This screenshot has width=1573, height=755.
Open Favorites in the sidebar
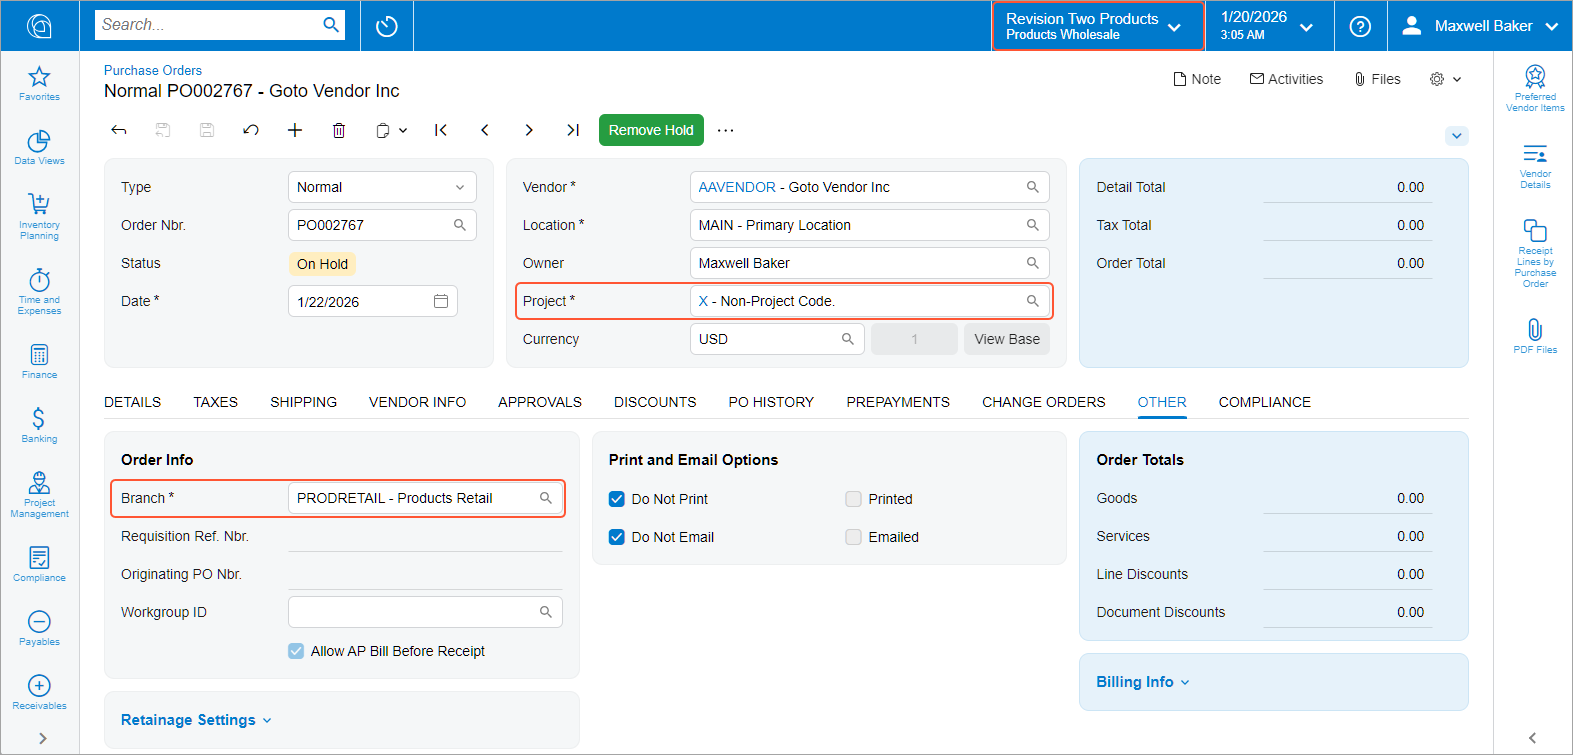tap(39, 84)
